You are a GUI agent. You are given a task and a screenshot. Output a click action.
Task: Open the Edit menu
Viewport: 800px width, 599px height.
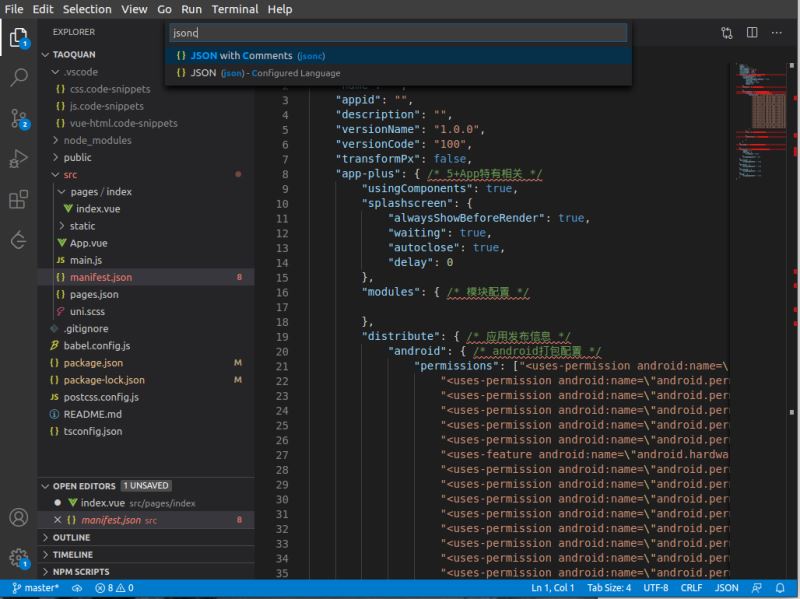point(43,9)
